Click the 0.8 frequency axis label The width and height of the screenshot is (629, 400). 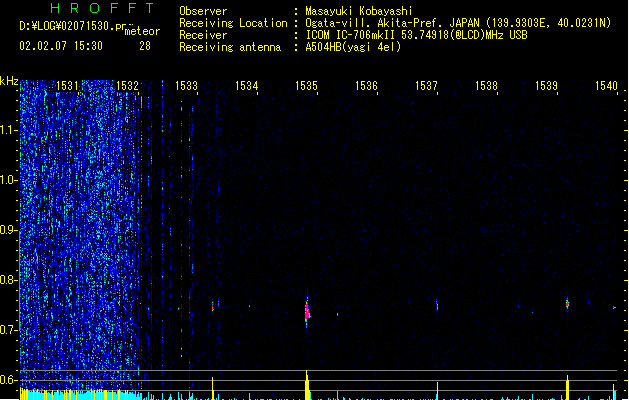point(8,280)
